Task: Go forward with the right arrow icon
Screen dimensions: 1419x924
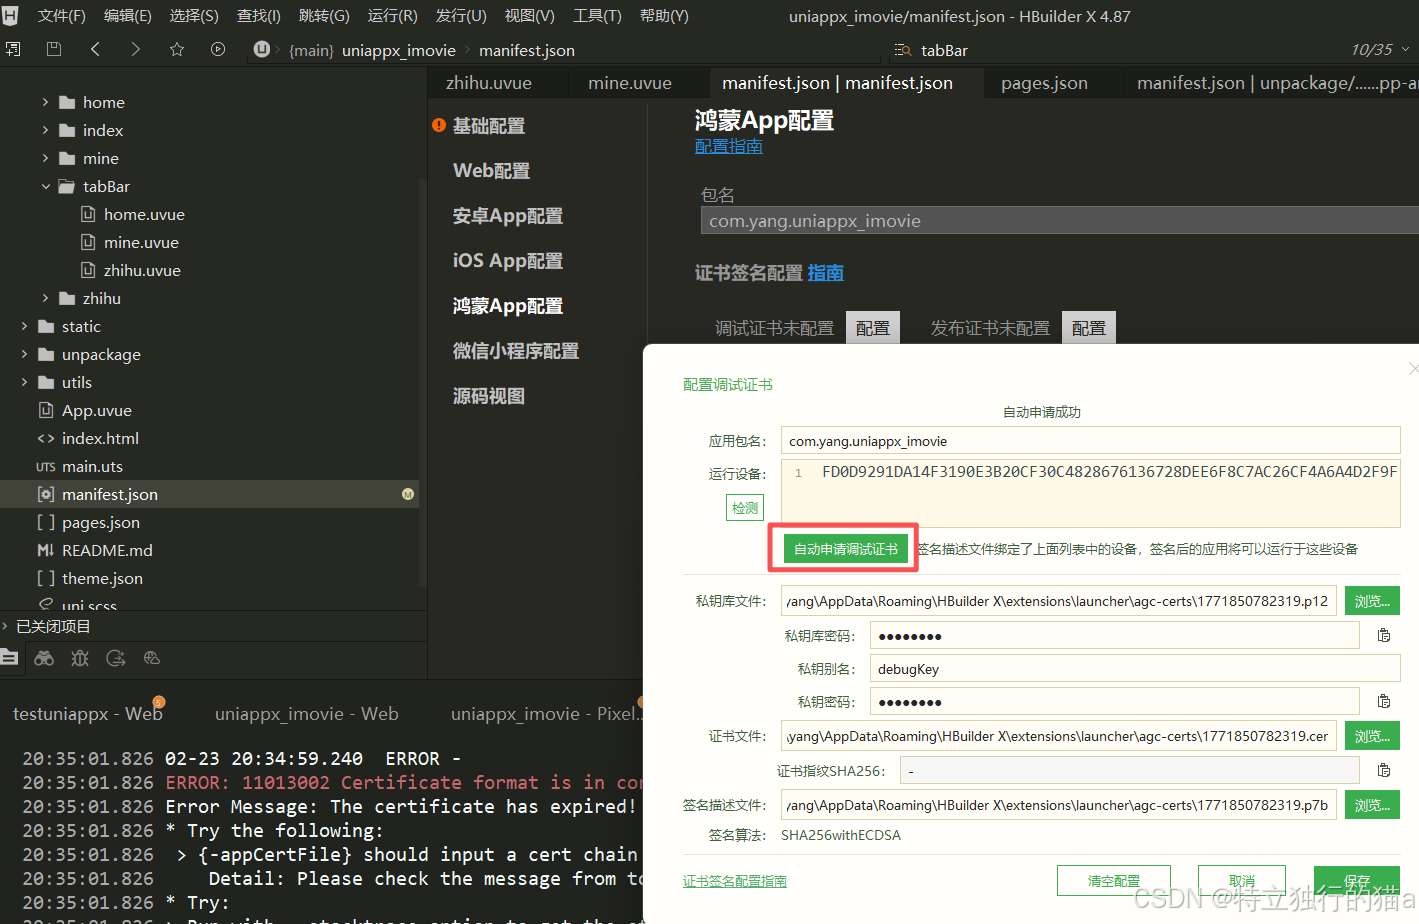Action: click(x=136, y=49)
